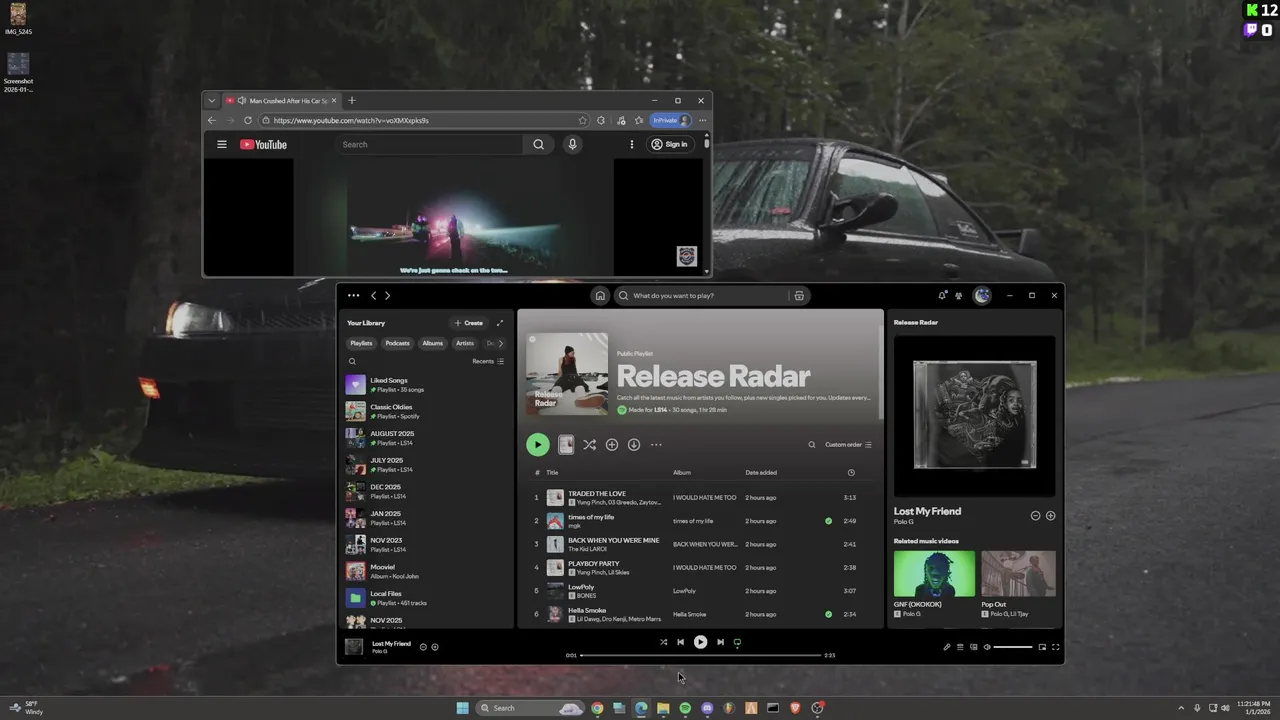Sort tracks by Date added column
The width and height of the screenshot is (1280, 720).
[761, 472]
